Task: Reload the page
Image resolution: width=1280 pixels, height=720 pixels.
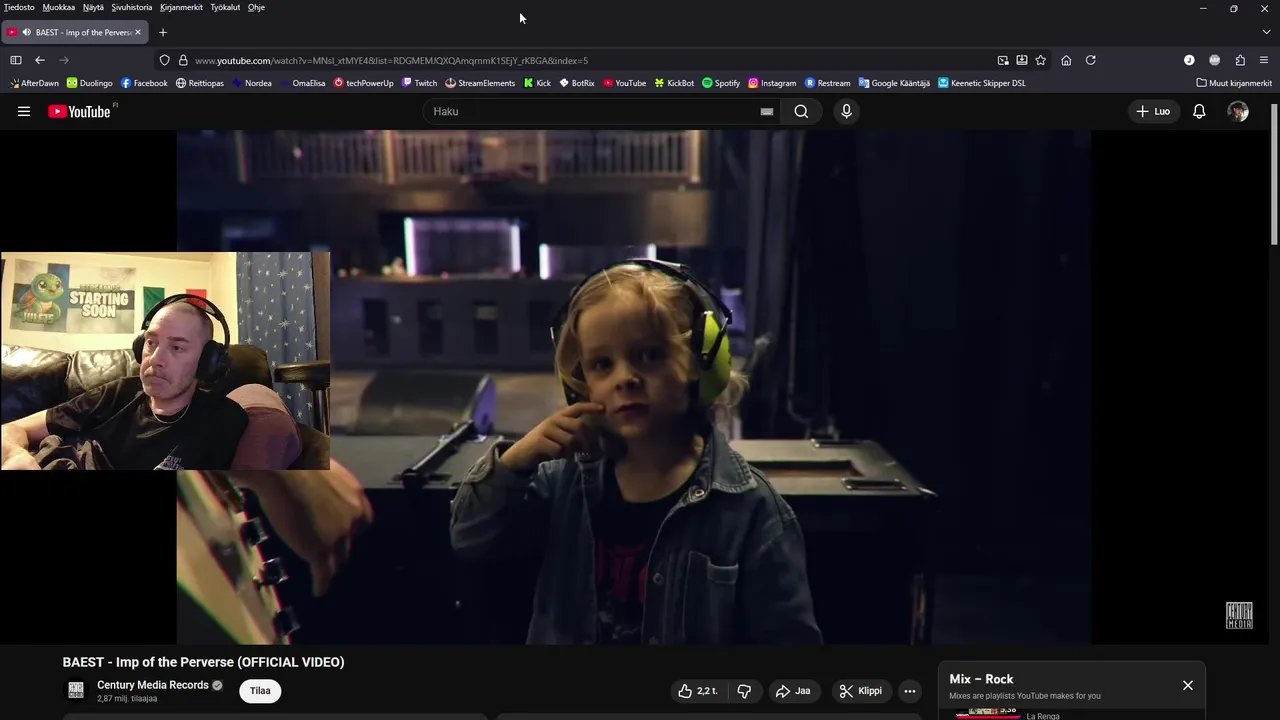Action: coord(1091,60)
